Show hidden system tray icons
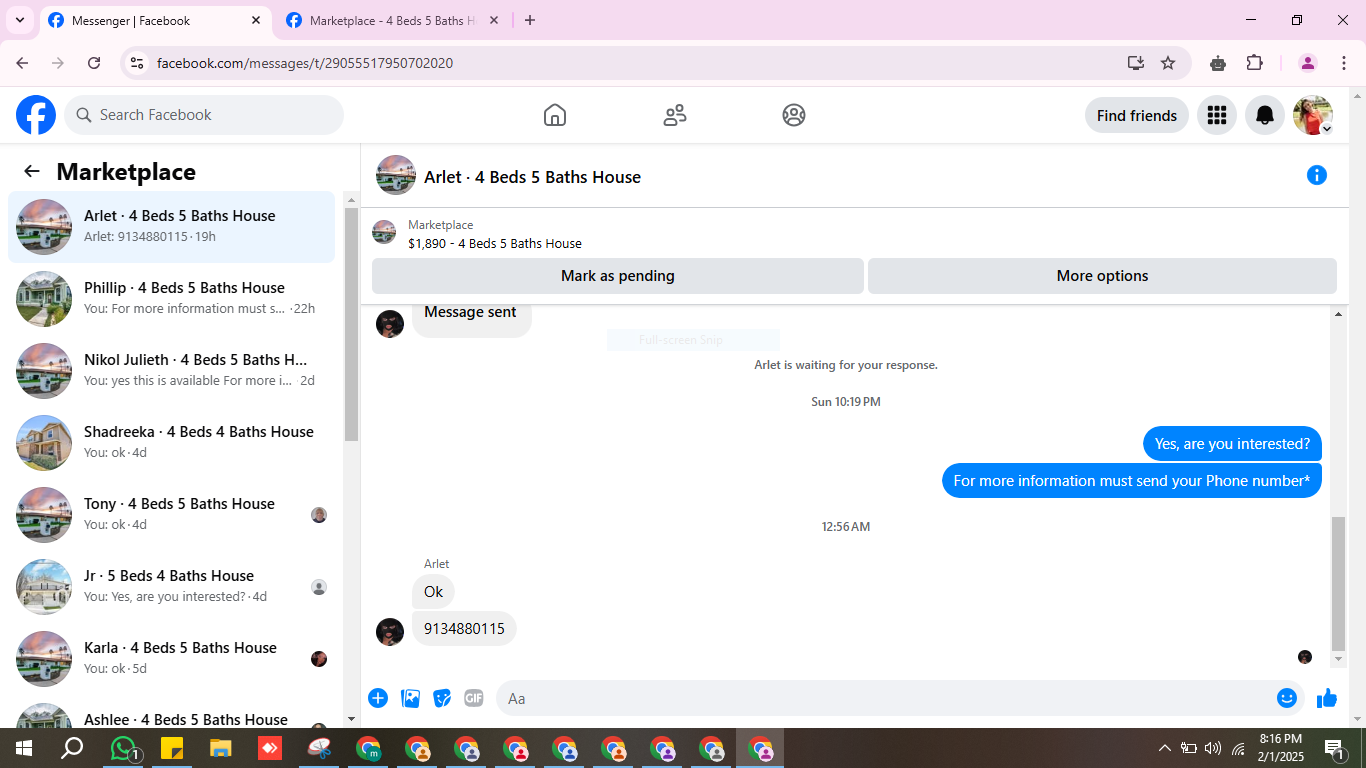 (x=1164, y=748)
